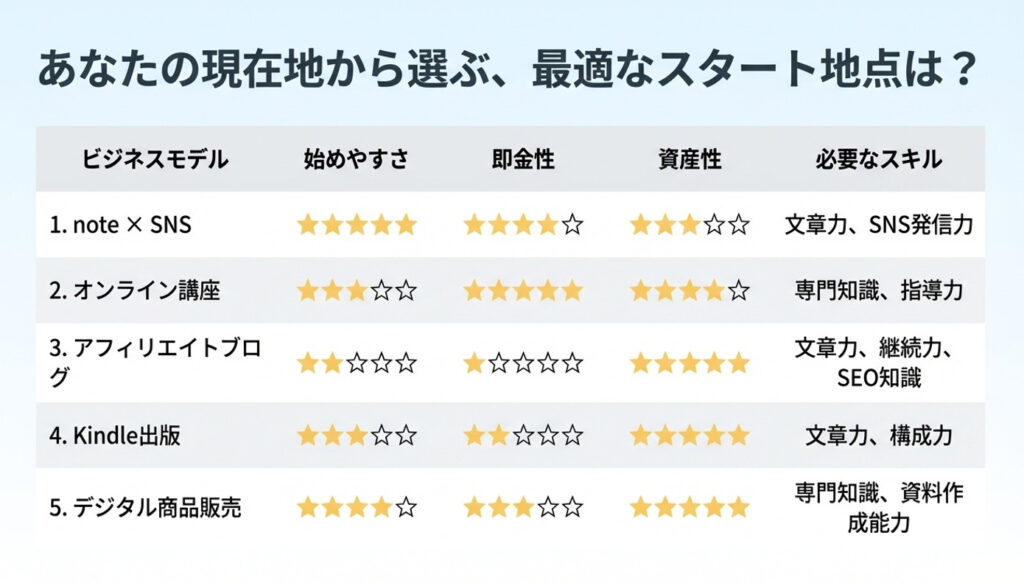Click the 資産性 column header
Image resolution: width=1024 pixels, height=583 pixels.
pos(689,159)
